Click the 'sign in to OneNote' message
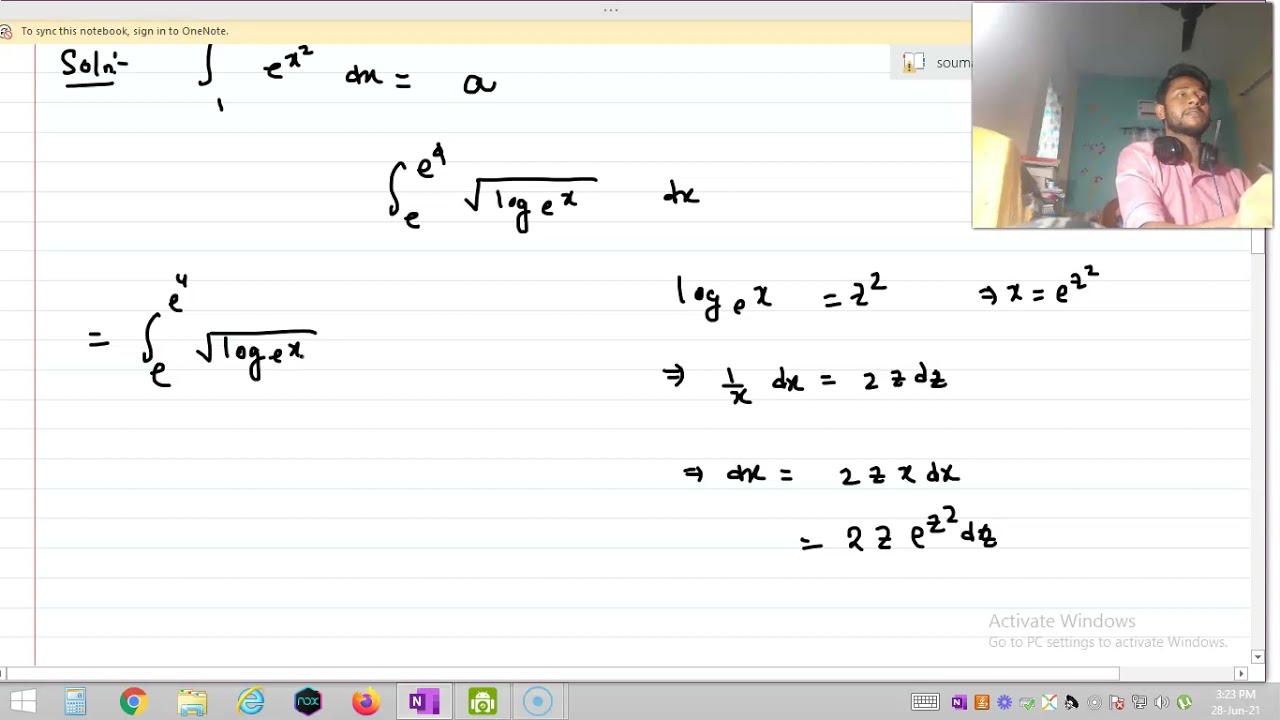The height and width of the screenshot is (720, 1280). (125, 31)
